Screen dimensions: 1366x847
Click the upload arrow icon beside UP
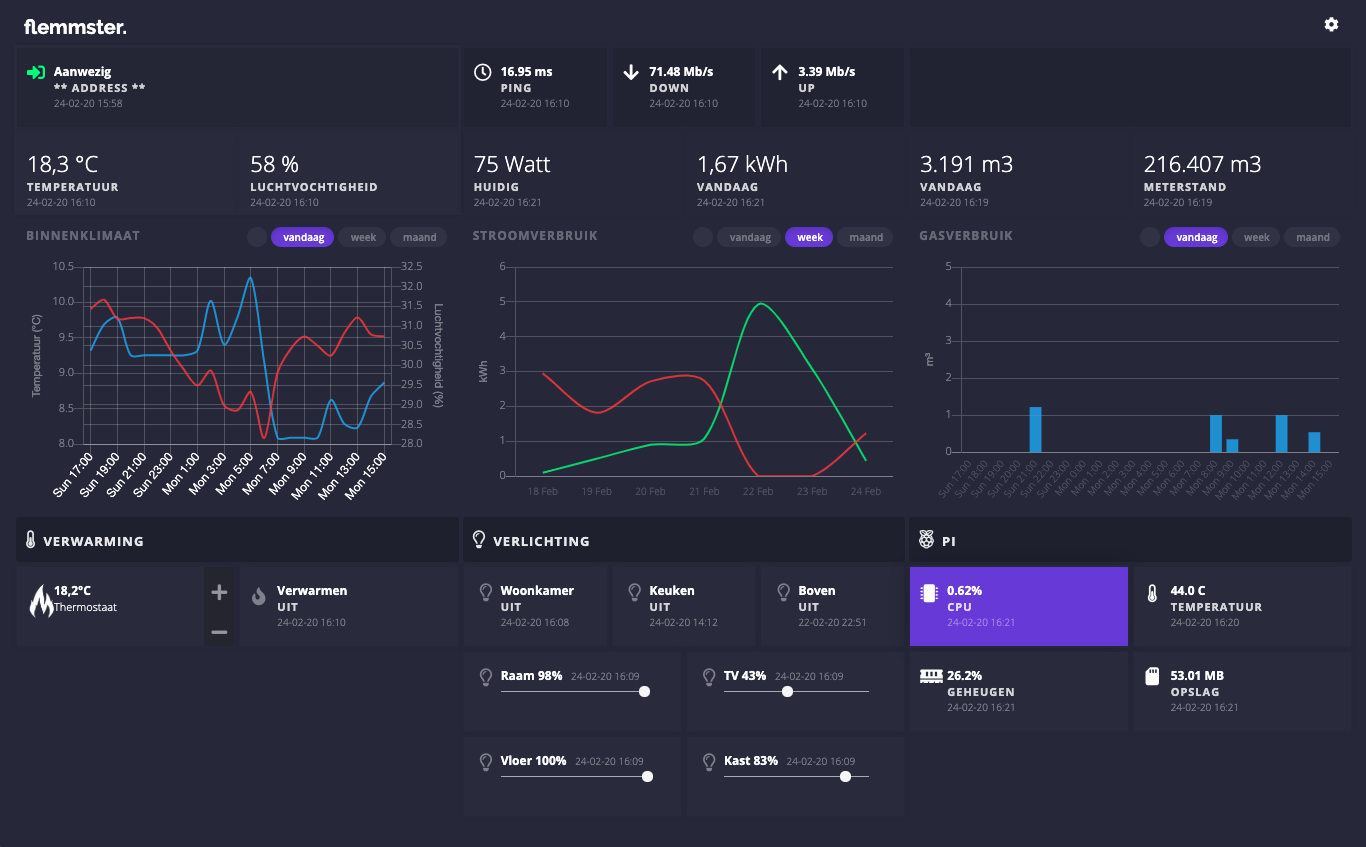pyautogui.click(x=780, y=72)
